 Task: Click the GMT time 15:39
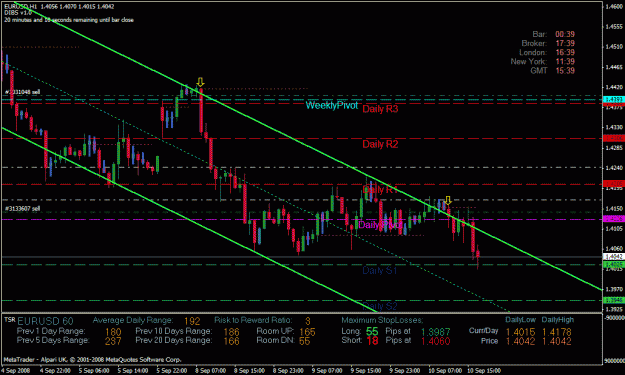(x=565, y=71)
